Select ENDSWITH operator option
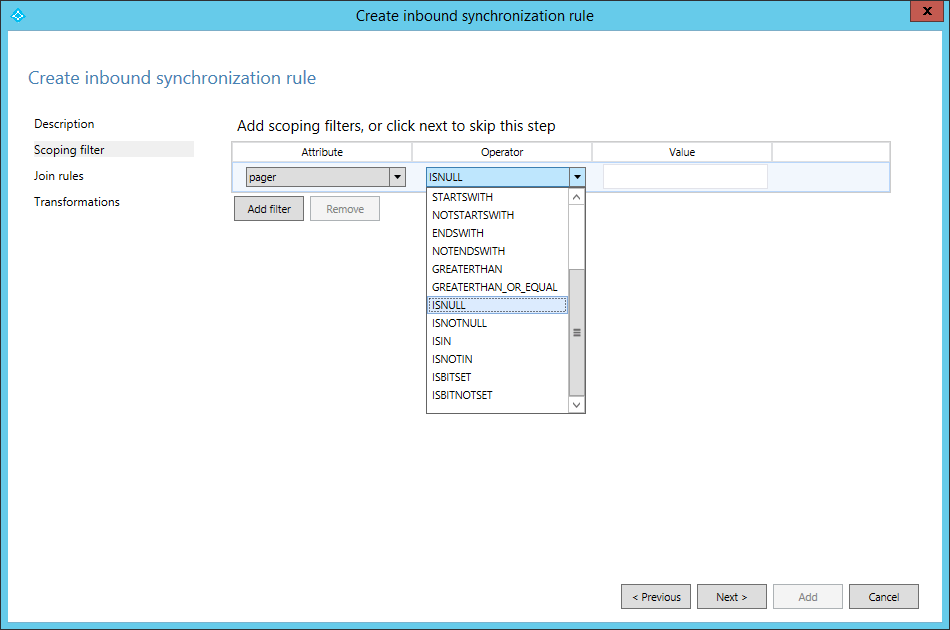The image size is (950, 630). coord(458,233)
